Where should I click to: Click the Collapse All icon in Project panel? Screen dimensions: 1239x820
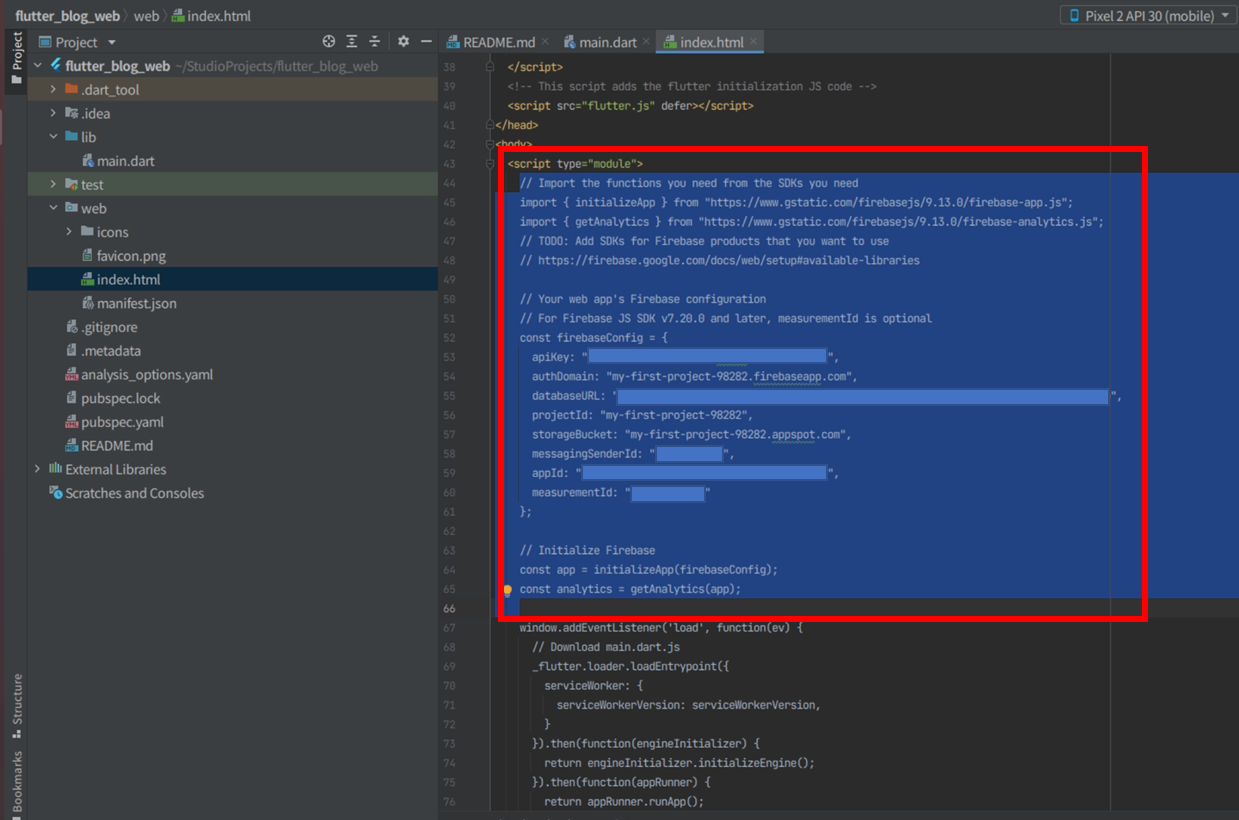click(x=375, y=42)
